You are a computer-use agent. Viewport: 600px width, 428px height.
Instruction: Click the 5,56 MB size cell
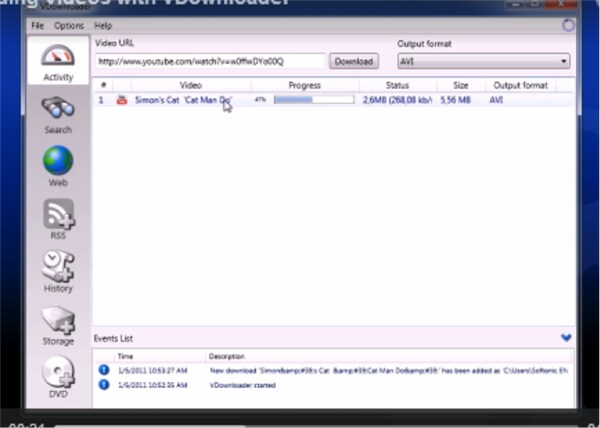(455, 100)
